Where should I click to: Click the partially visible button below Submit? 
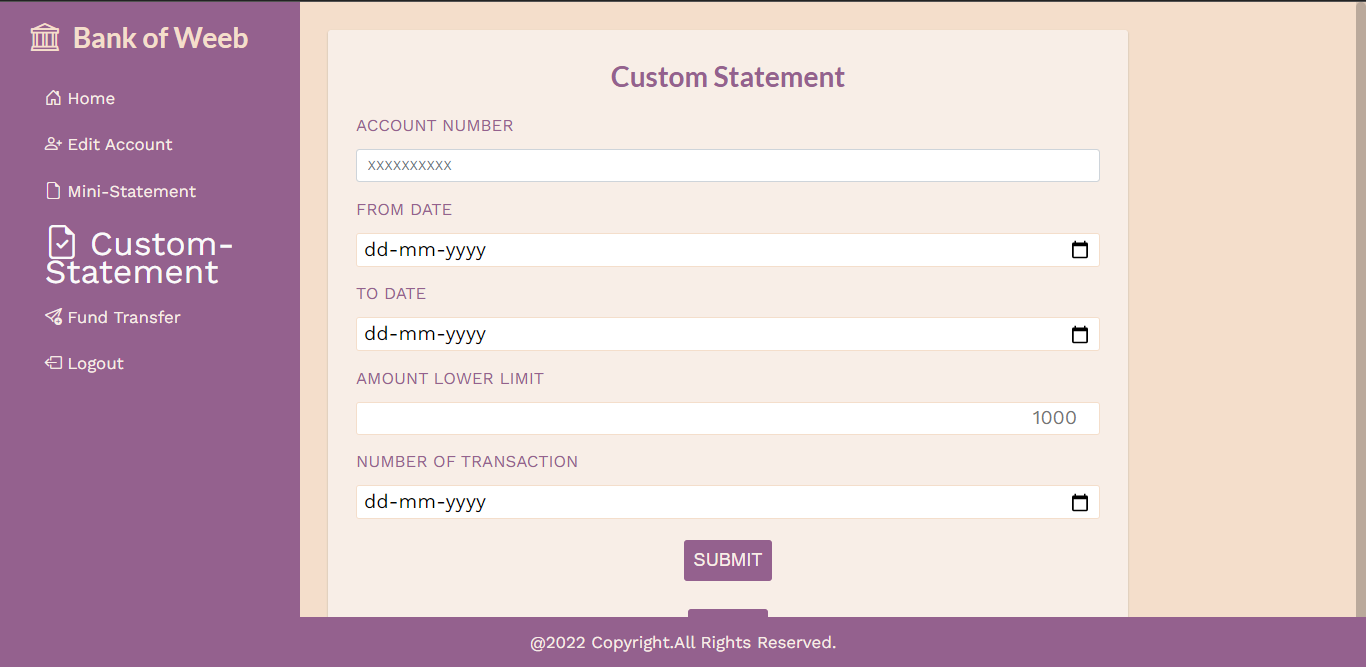(x=727, y=612)
